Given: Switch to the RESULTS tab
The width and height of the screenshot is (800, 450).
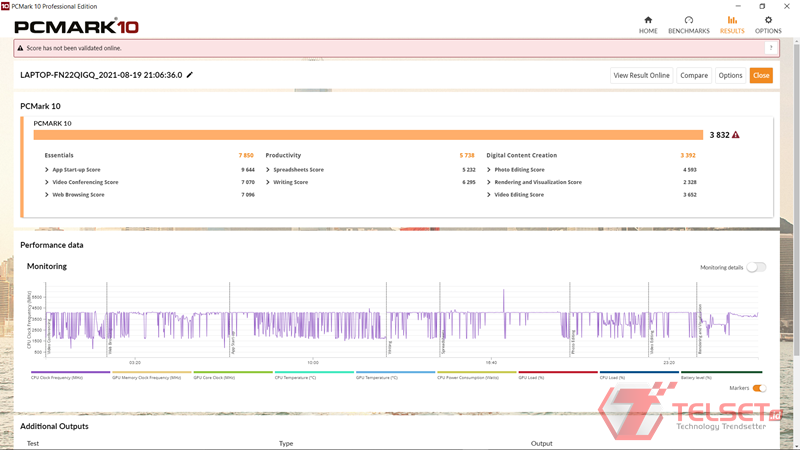Looking at the screenshot, I should (732, 24).
